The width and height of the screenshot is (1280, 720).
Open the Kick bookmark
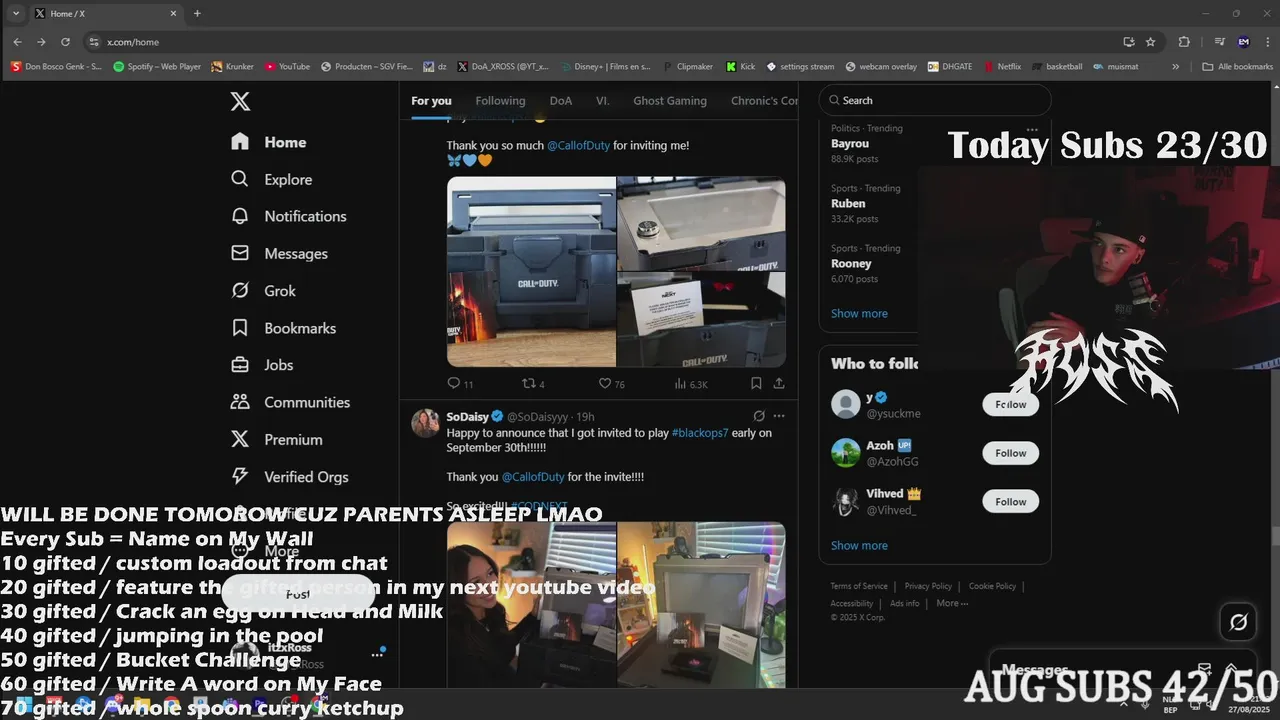741,66
